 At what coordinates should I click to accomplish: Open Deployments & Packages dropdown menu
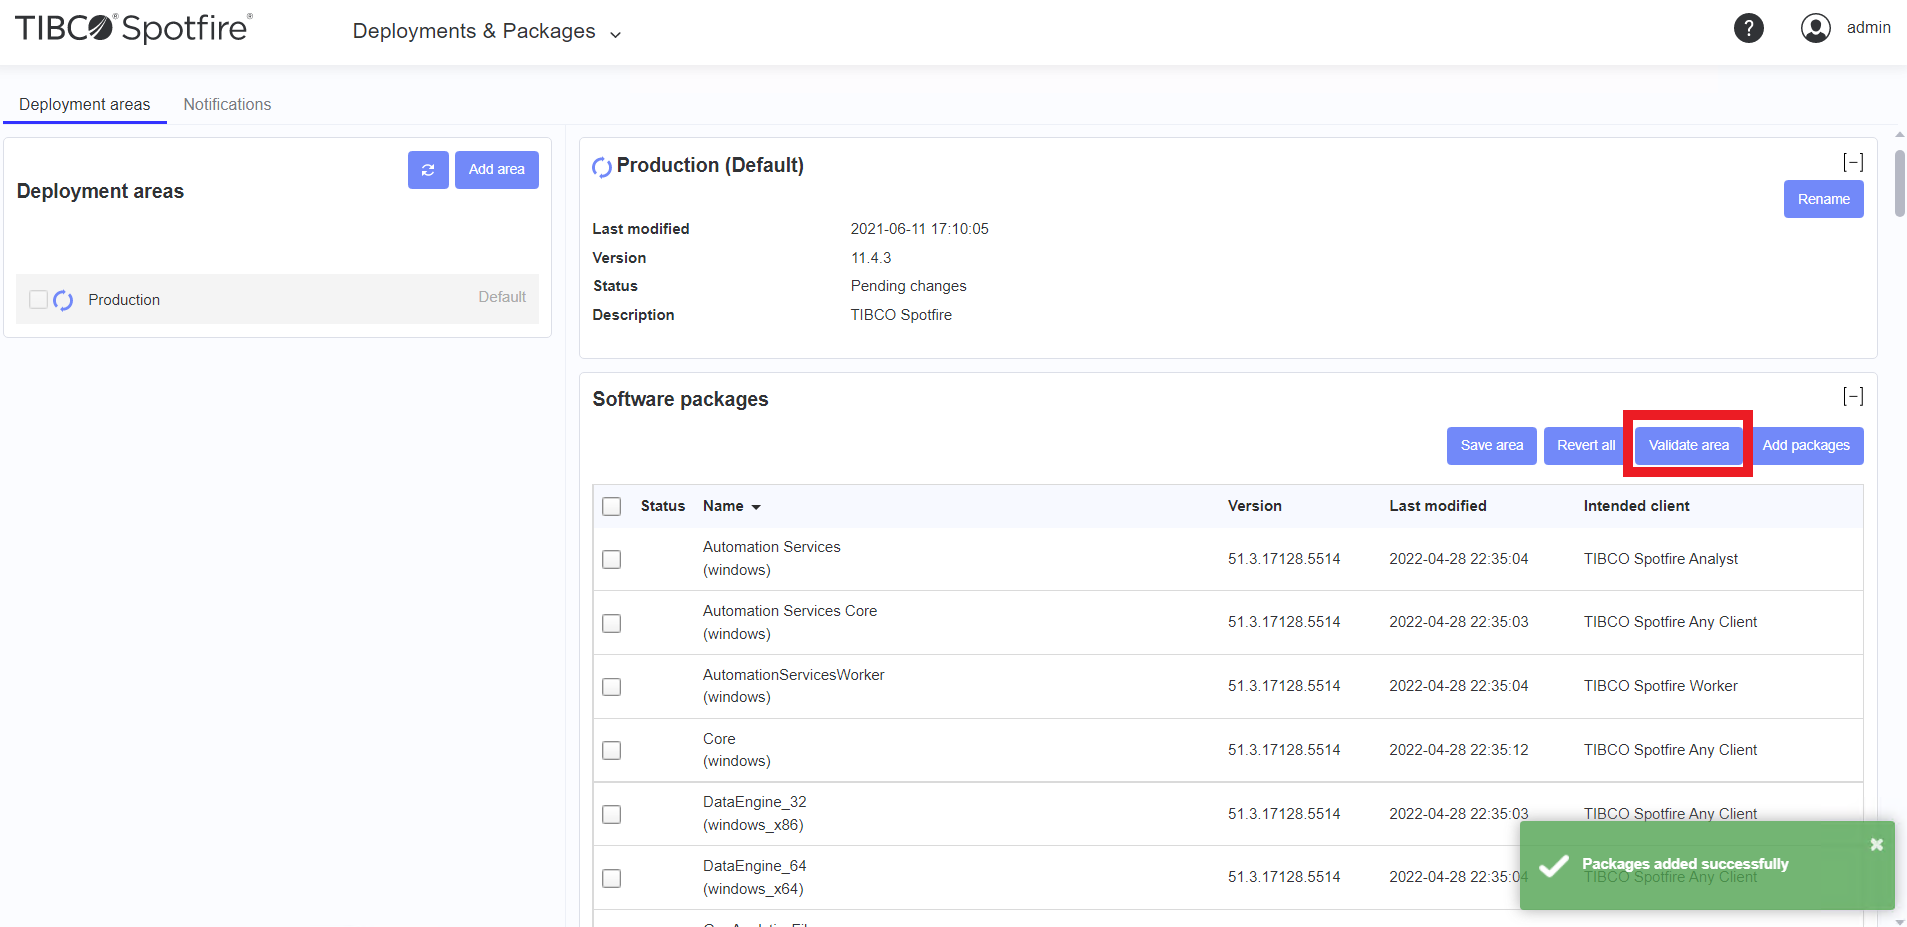[487, 31]
